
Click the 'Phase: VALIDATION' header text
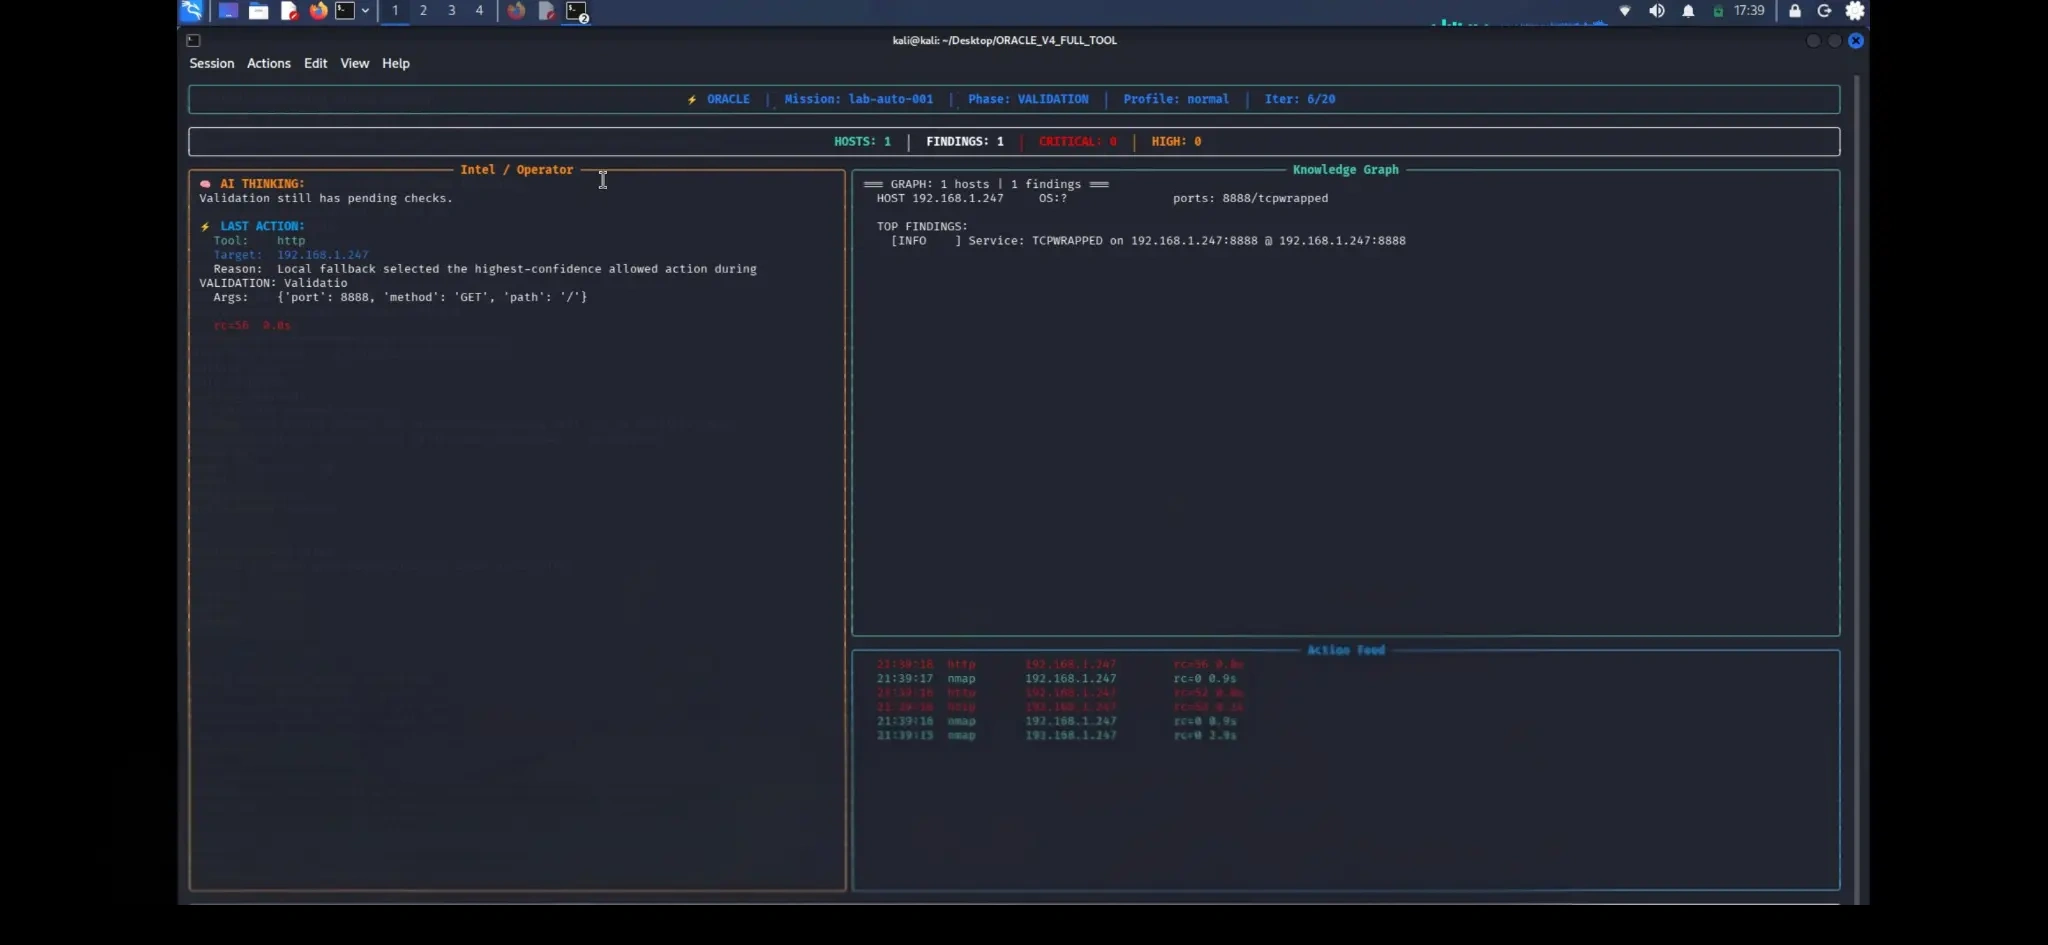[x=1028, y=99]
